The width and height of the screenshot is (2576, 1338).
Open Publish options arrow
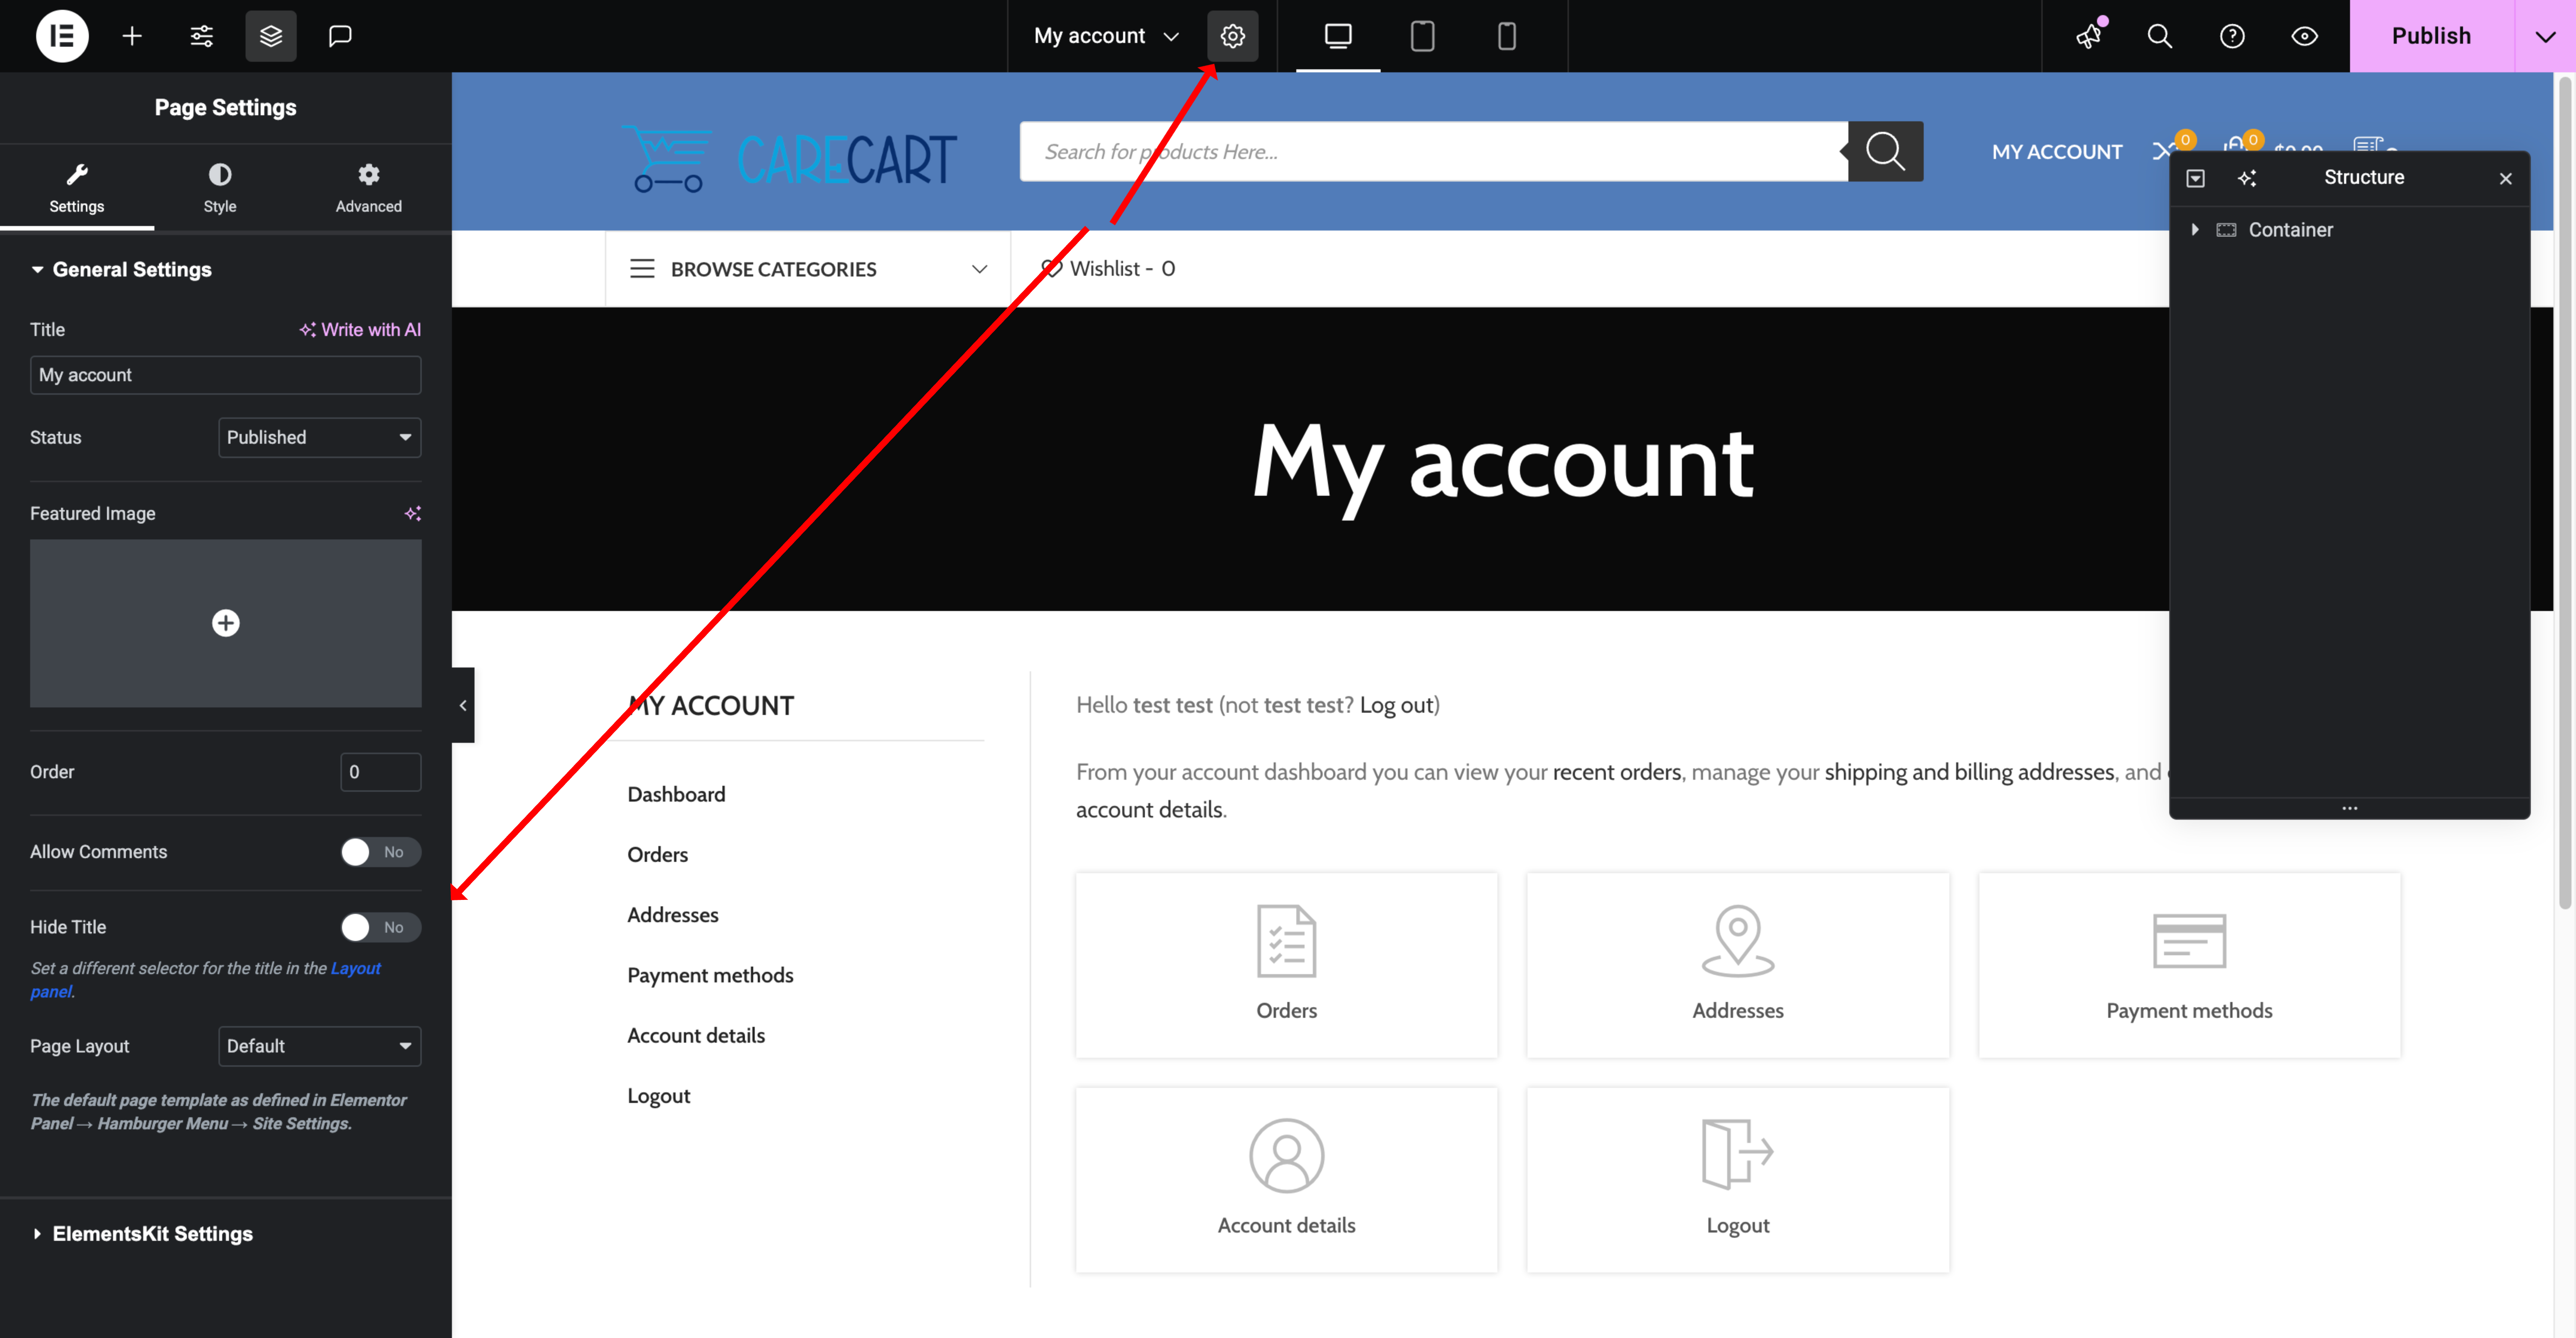pyautogui.click(x=2545, y=36)
